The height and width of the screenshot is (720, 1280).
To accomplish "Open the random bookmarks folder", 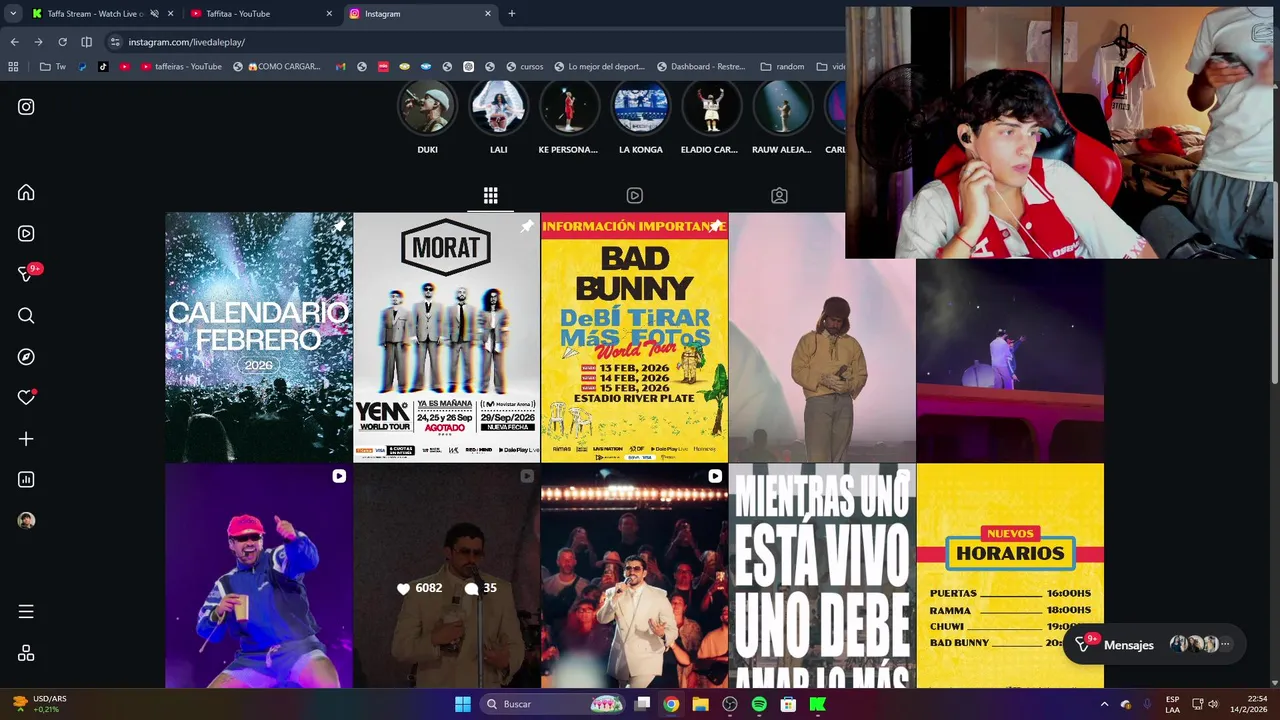I will click(x=782, y=67).
